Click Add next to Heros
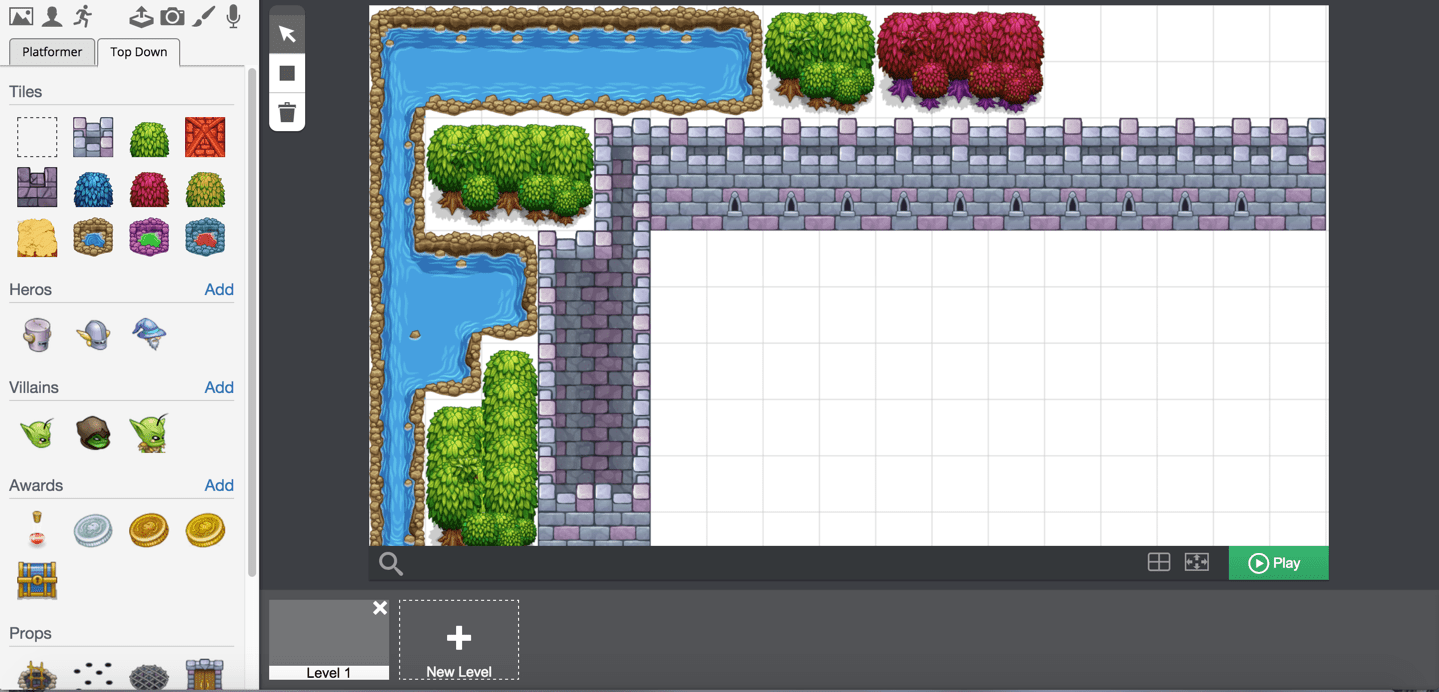 point(219,290)
